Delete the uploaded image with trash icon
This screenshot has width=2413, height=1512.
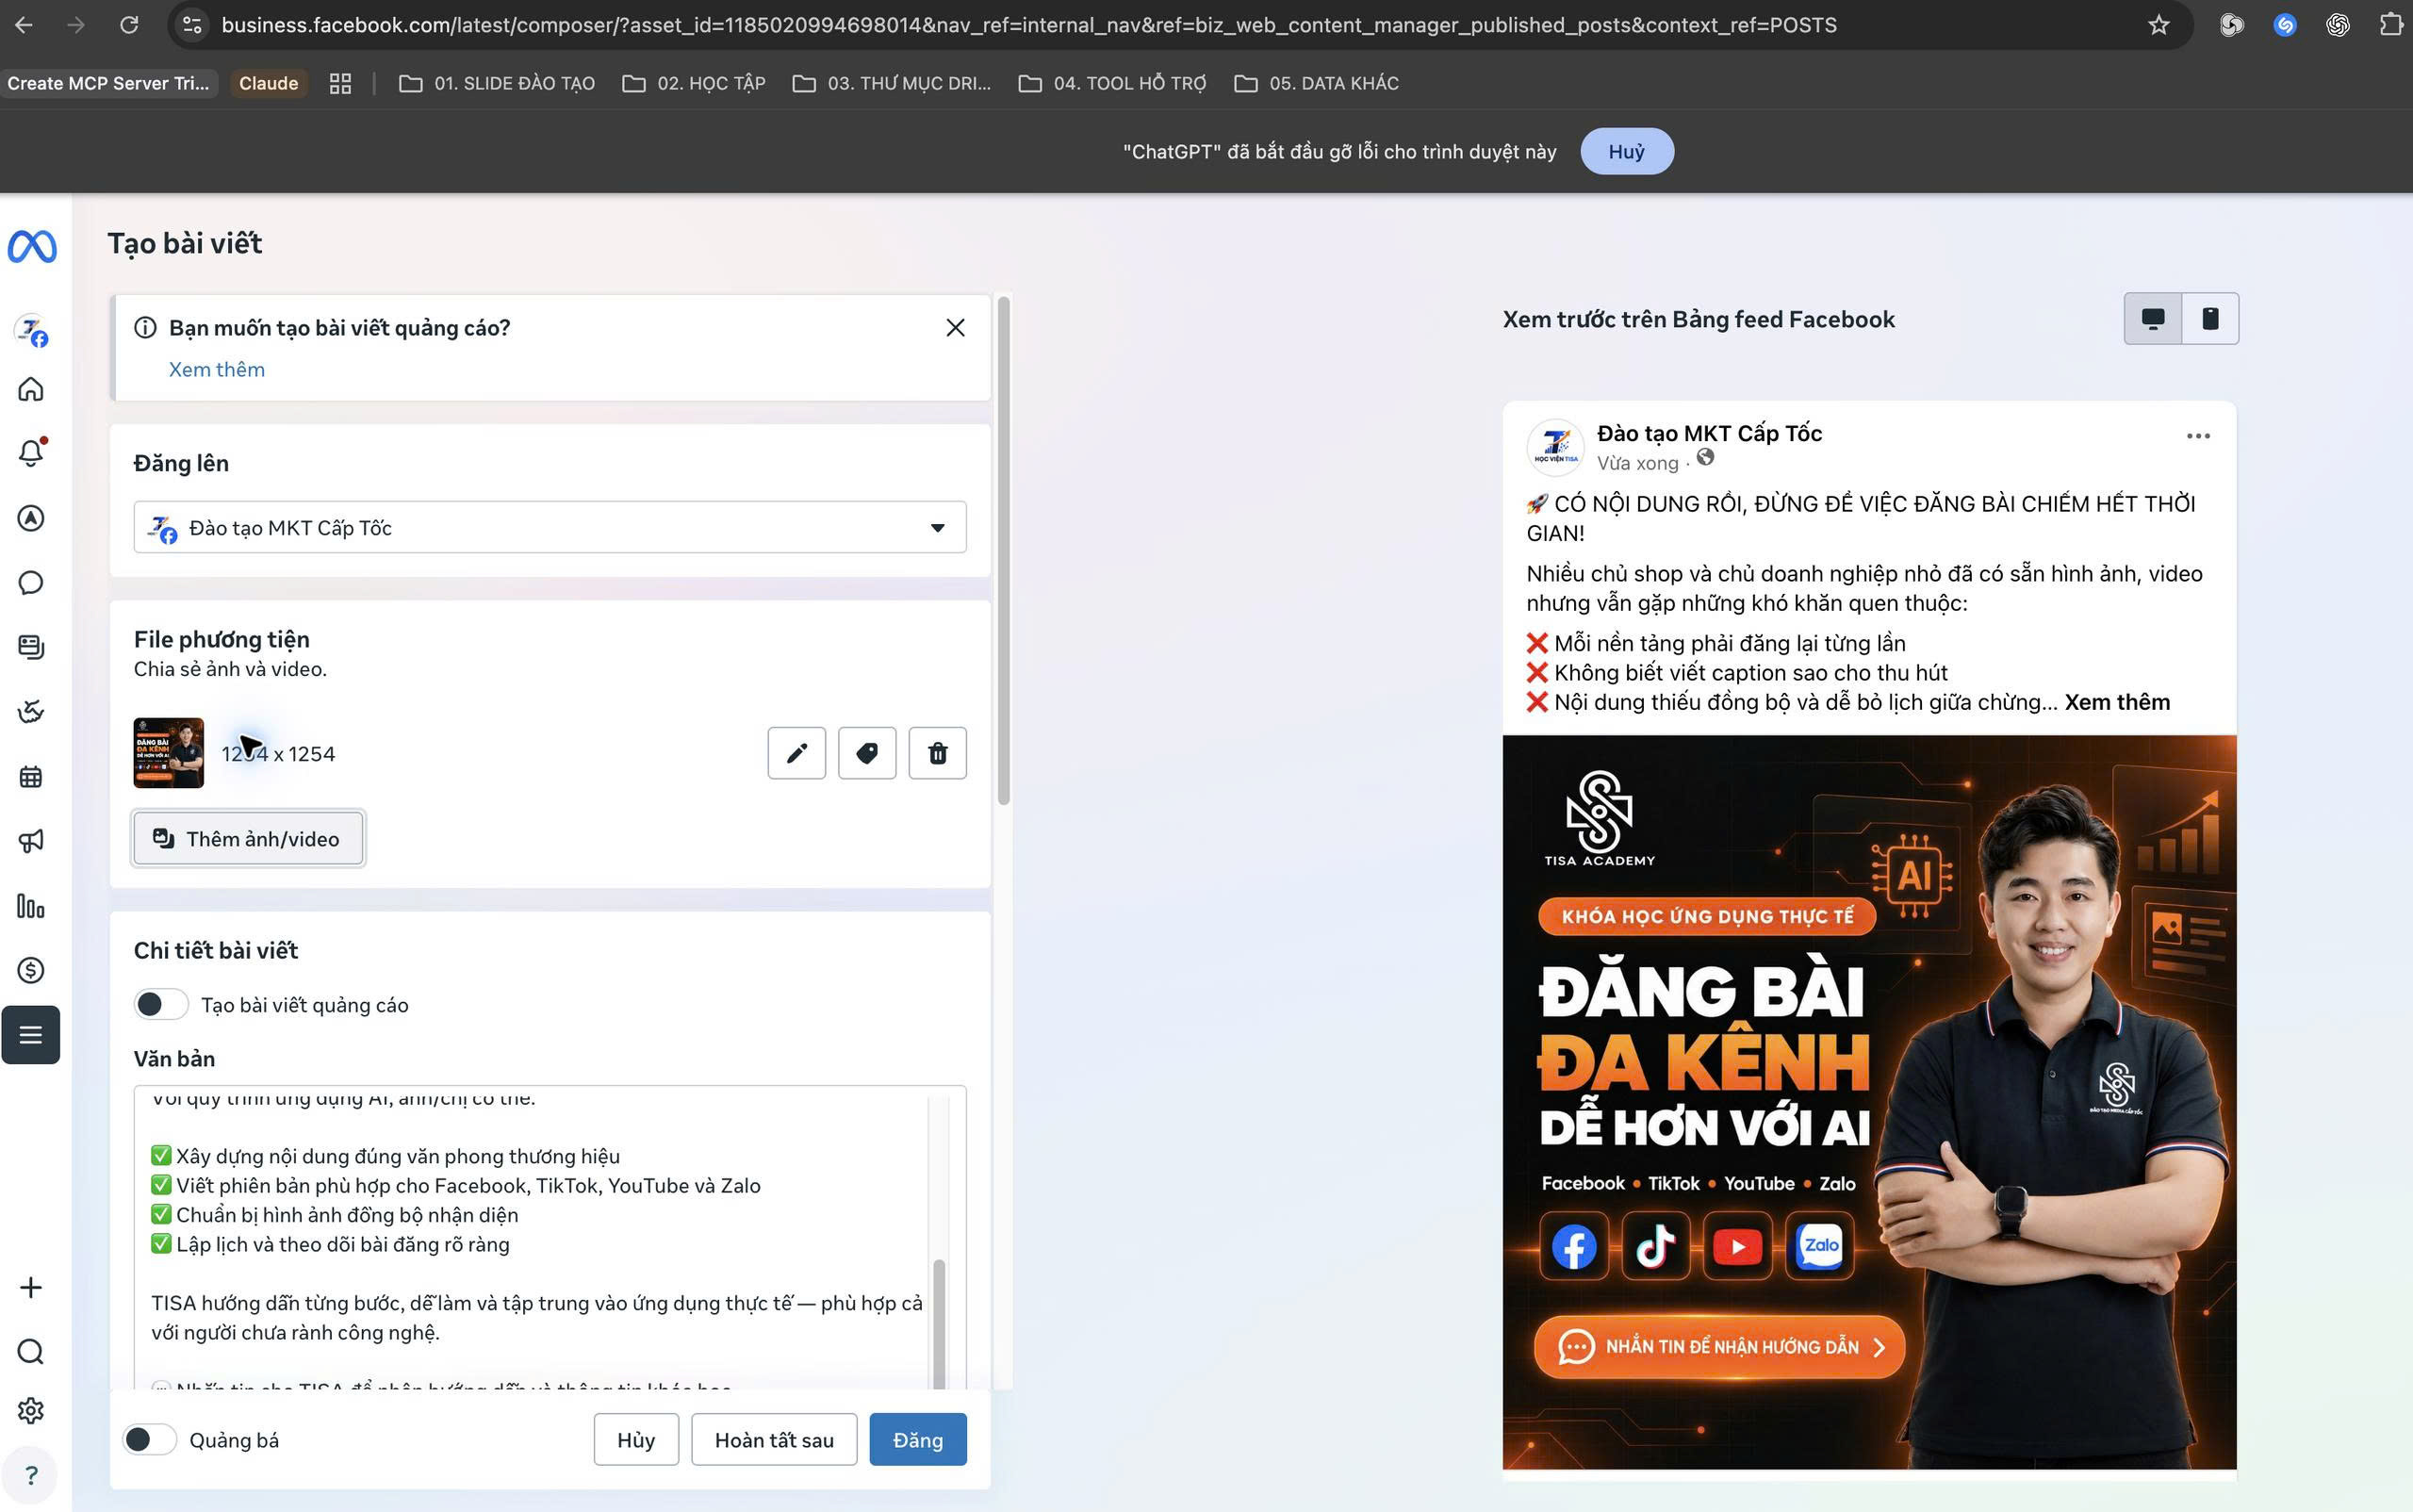point(937,753)
